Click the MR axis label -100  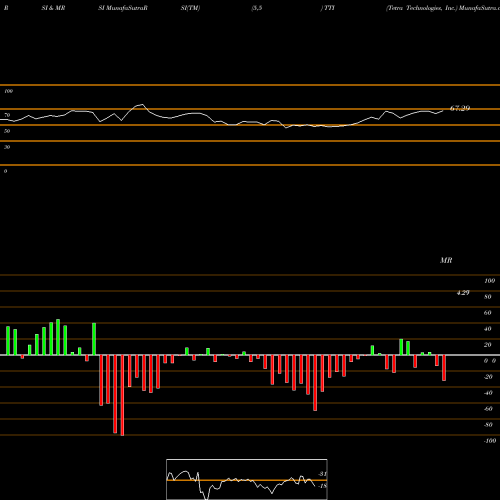(490, 441)
